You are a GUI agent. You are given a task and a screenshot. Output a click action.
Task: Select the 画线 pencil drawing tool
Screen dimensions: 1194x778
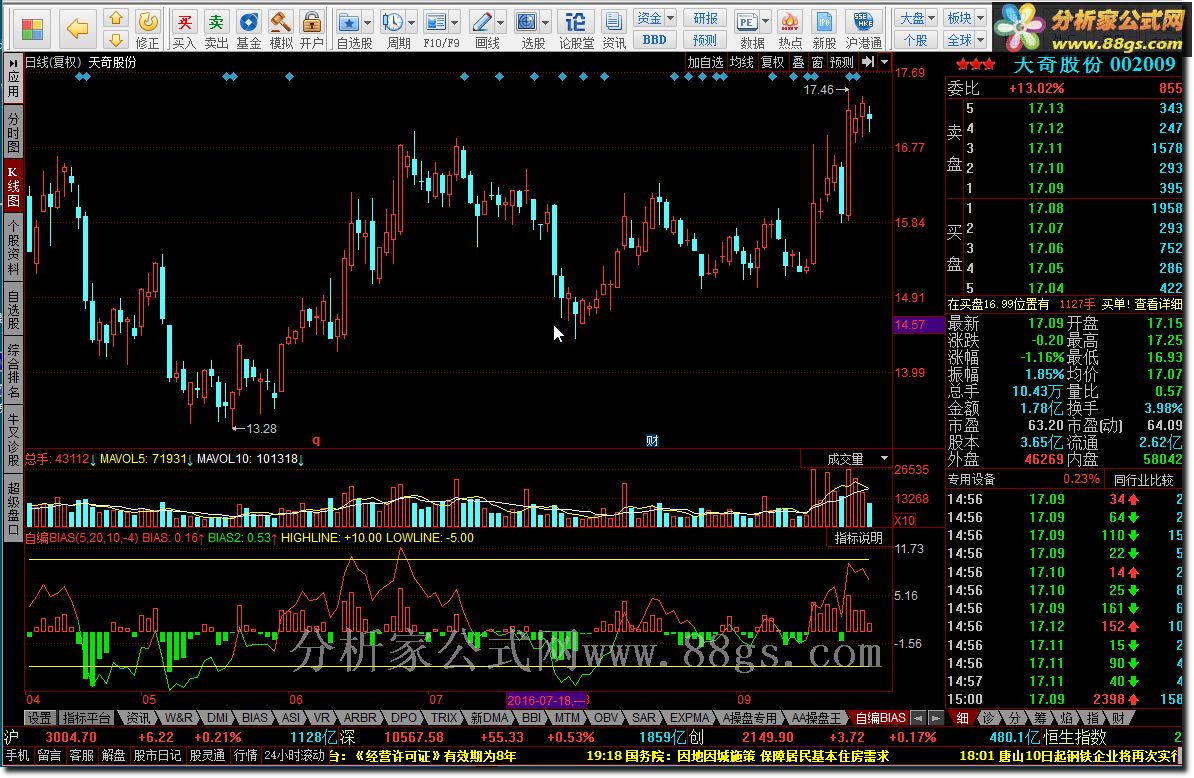[481, 22]
